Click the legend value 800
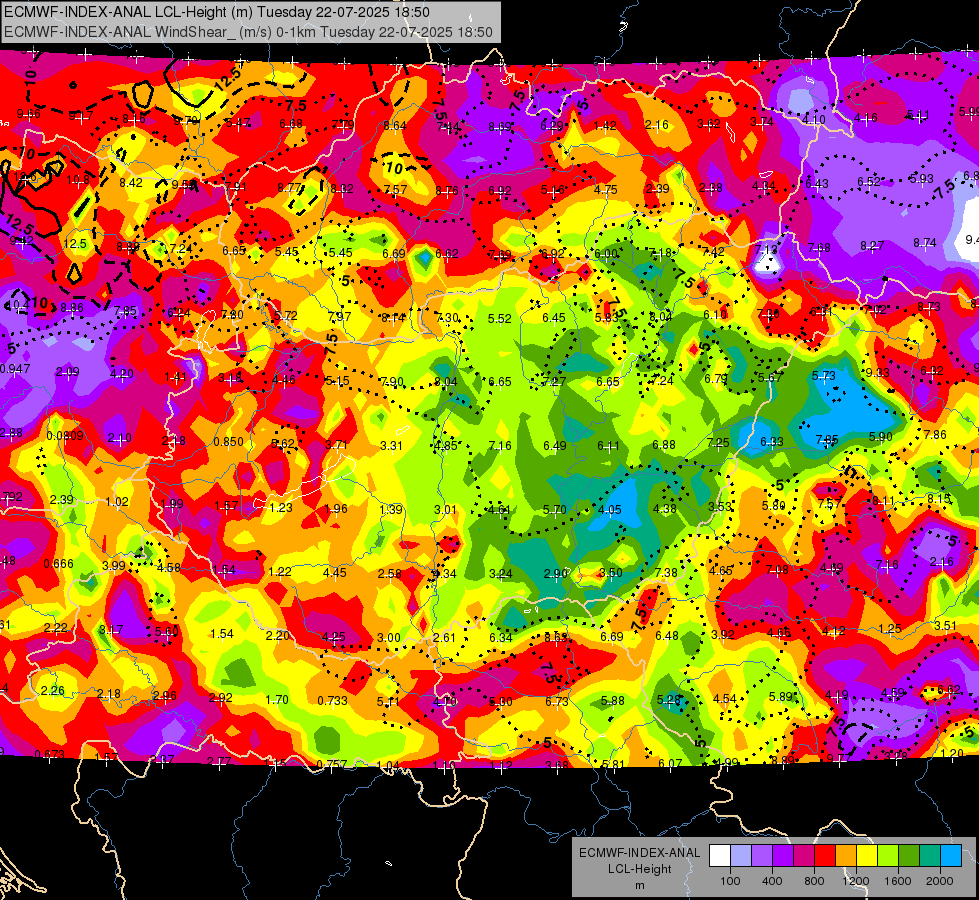The image size is (979, 900). click(814, 881)
